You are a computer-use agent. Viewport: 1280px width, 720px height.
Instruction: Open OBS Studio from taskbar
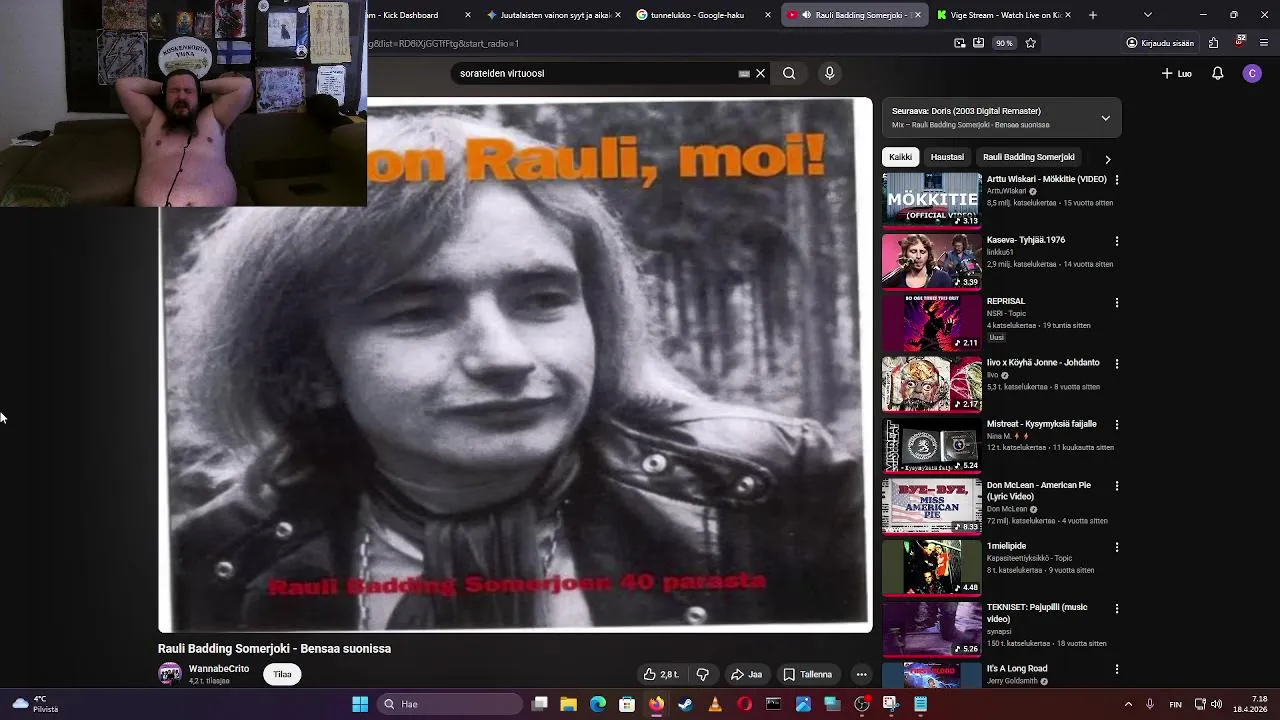861,704
